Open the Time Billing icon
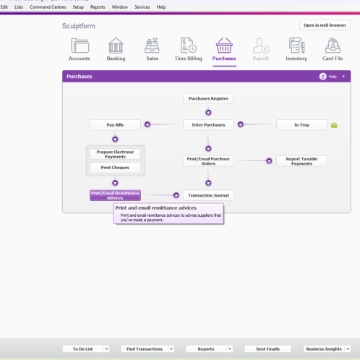The image size is (360, 360). click(x=188, y=46)
